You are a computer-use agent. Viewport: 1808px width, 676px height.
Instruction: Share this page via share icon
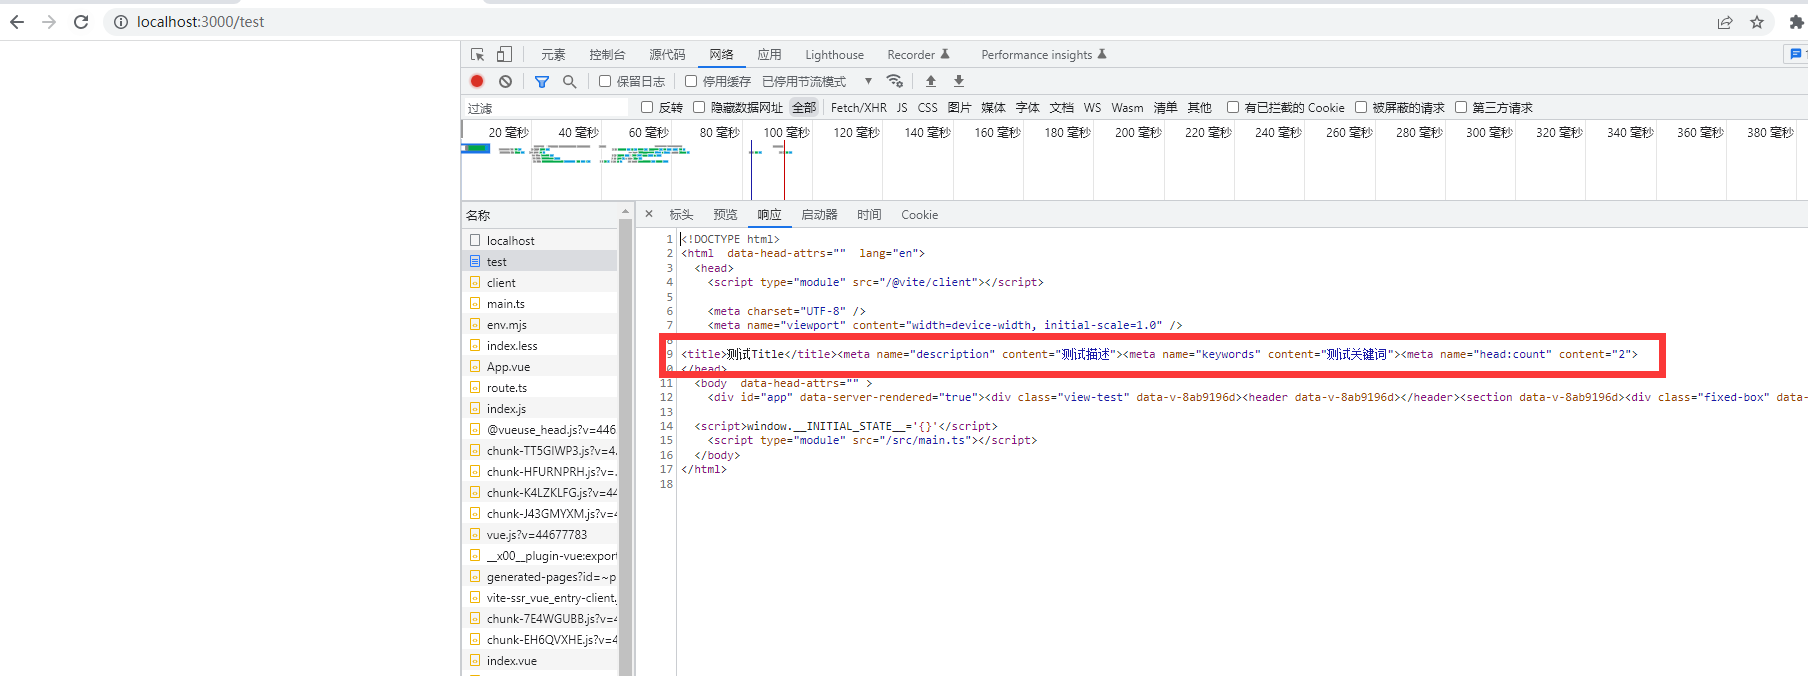[1725, 22]
